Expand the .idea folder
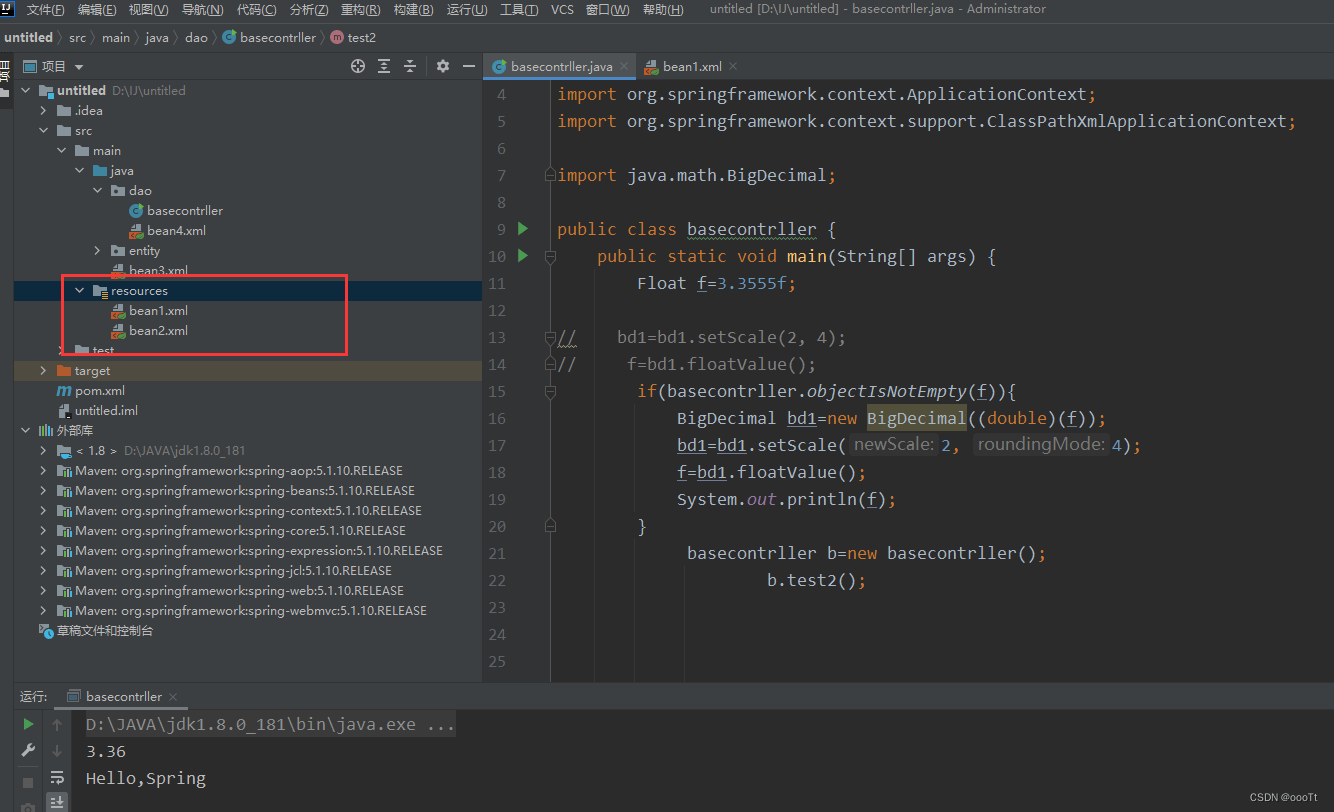1334x812 pixels. click(43, 111)
